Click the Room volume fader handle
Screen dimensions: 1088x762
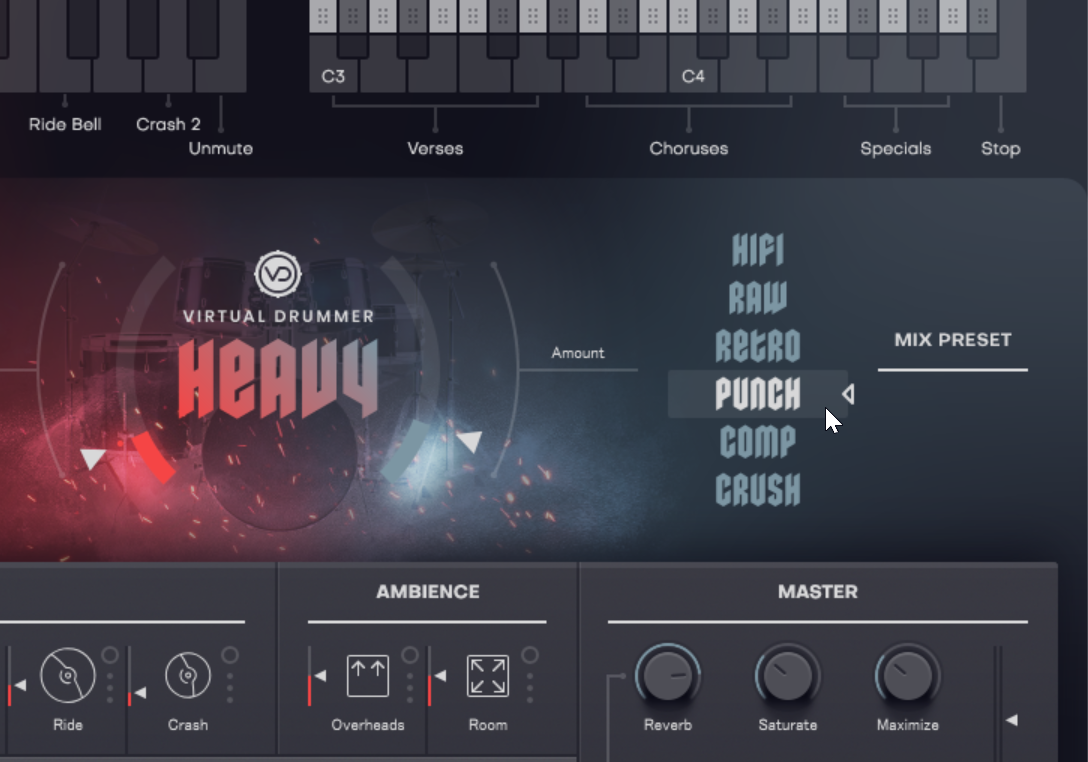(440, 675)
